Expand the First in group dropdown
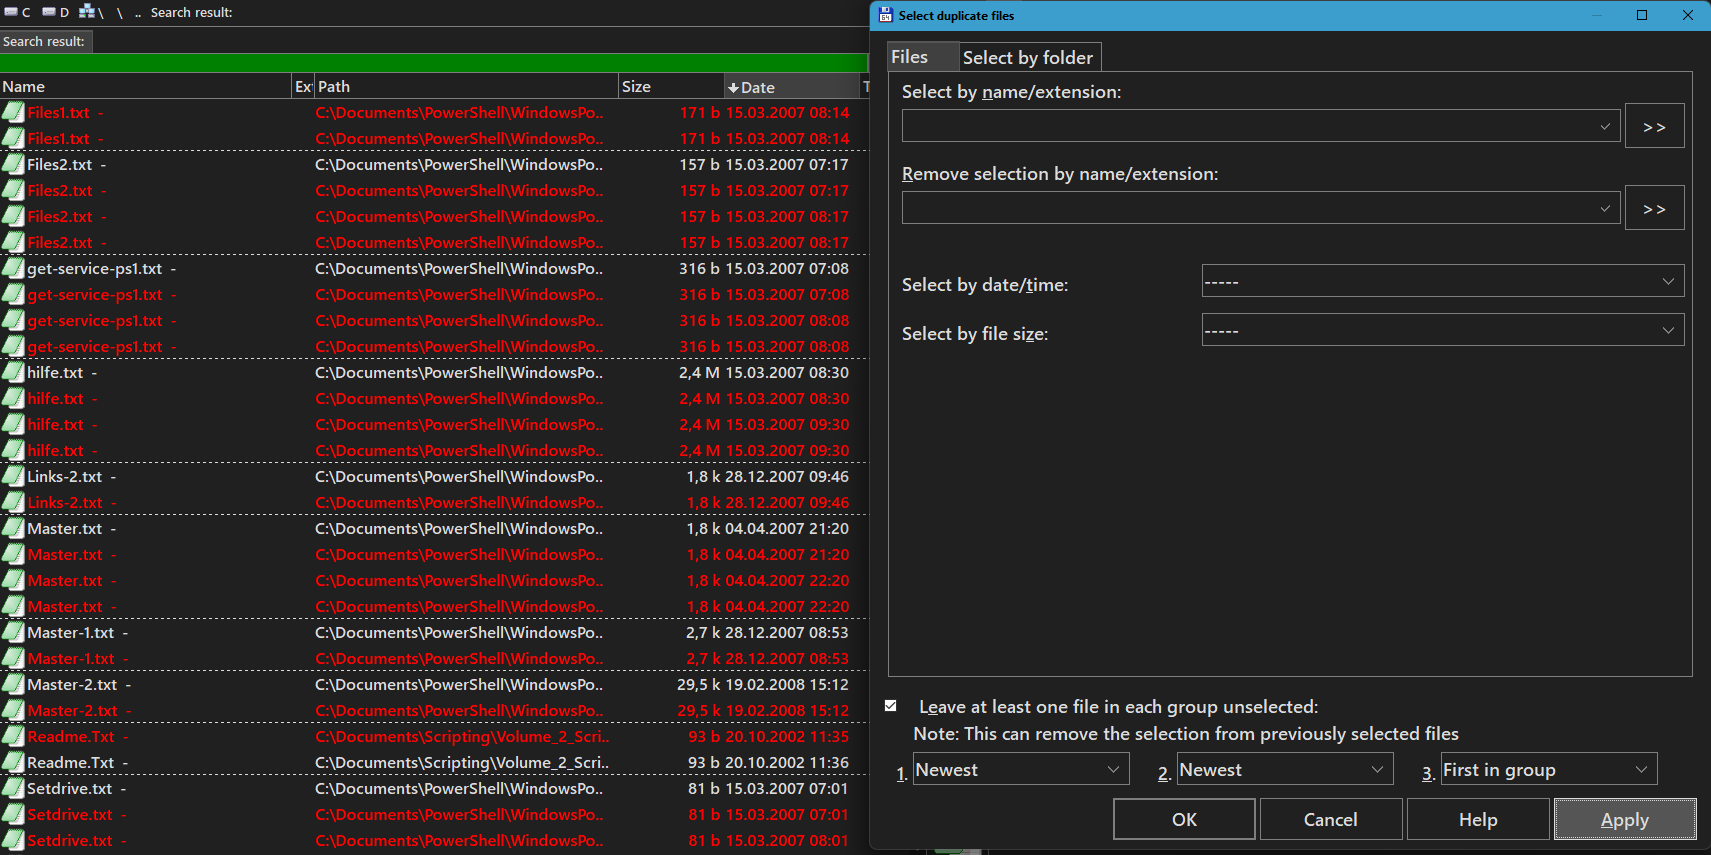This screenshot has height=855, width=1711. (1548, 769)
